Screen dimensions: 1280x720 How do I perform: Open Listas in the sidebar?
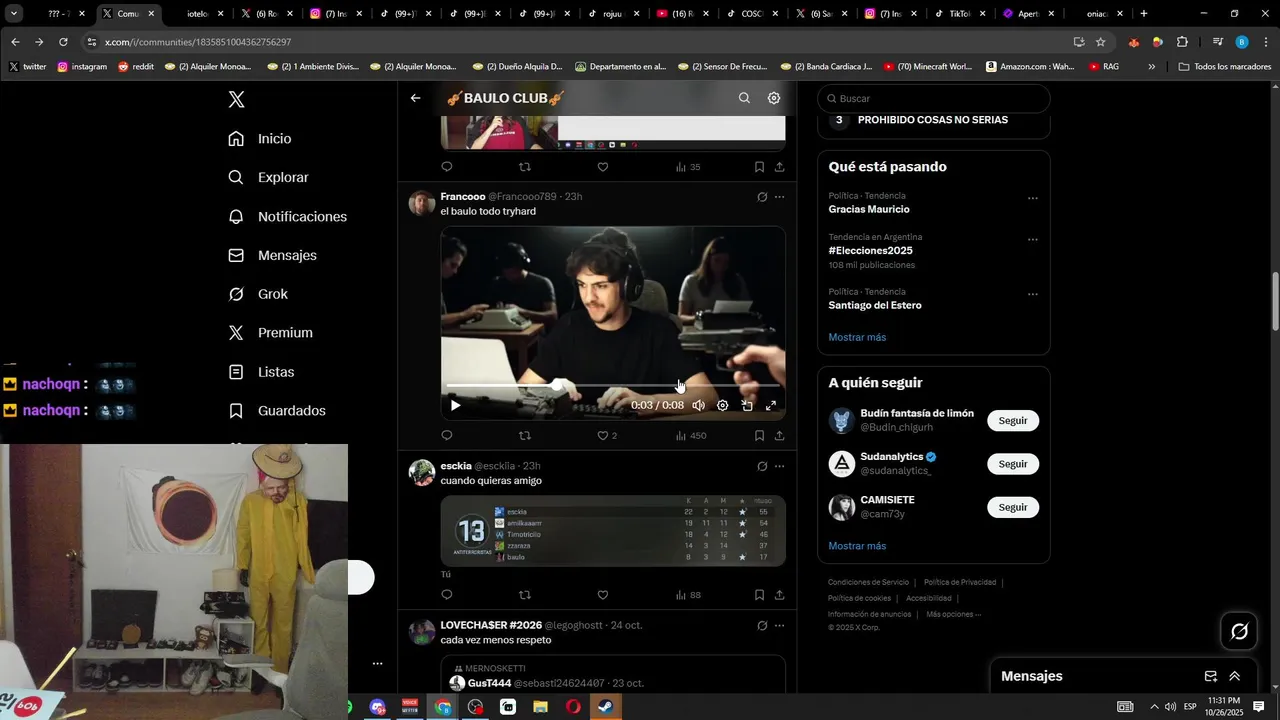261,372
